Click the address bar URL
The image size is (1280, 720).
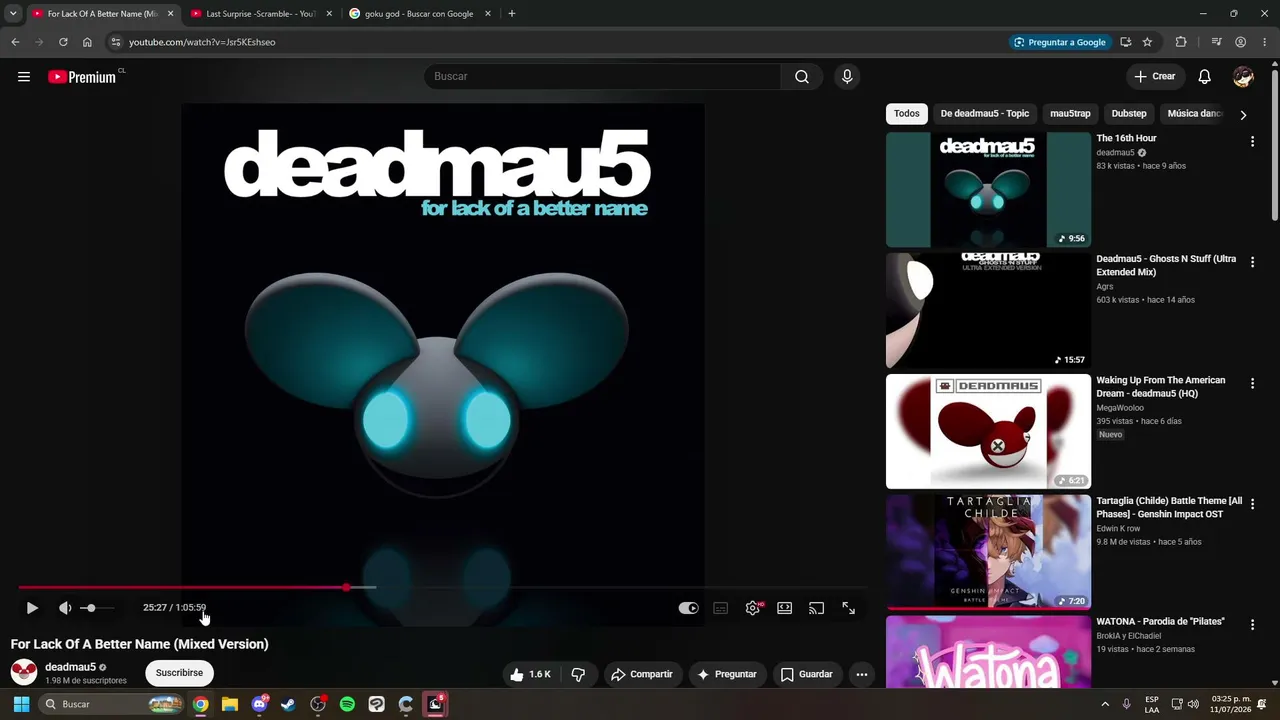pyautogui.click(x=202, y=42)
